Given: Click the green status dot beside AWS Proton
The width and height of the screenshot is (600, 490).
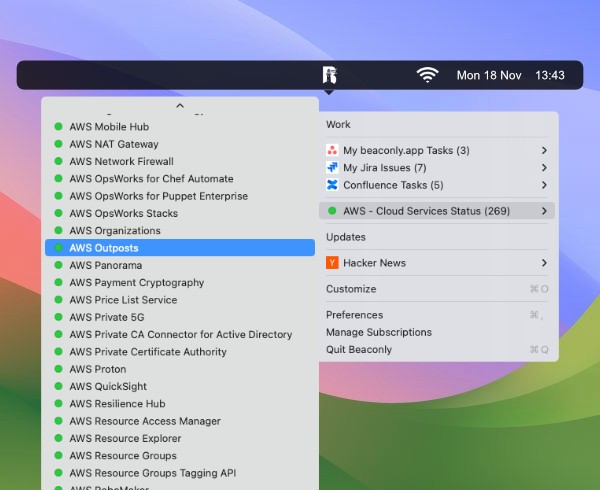Looking at the screenshot, I should pyautogui.click(x=59, y=369).
